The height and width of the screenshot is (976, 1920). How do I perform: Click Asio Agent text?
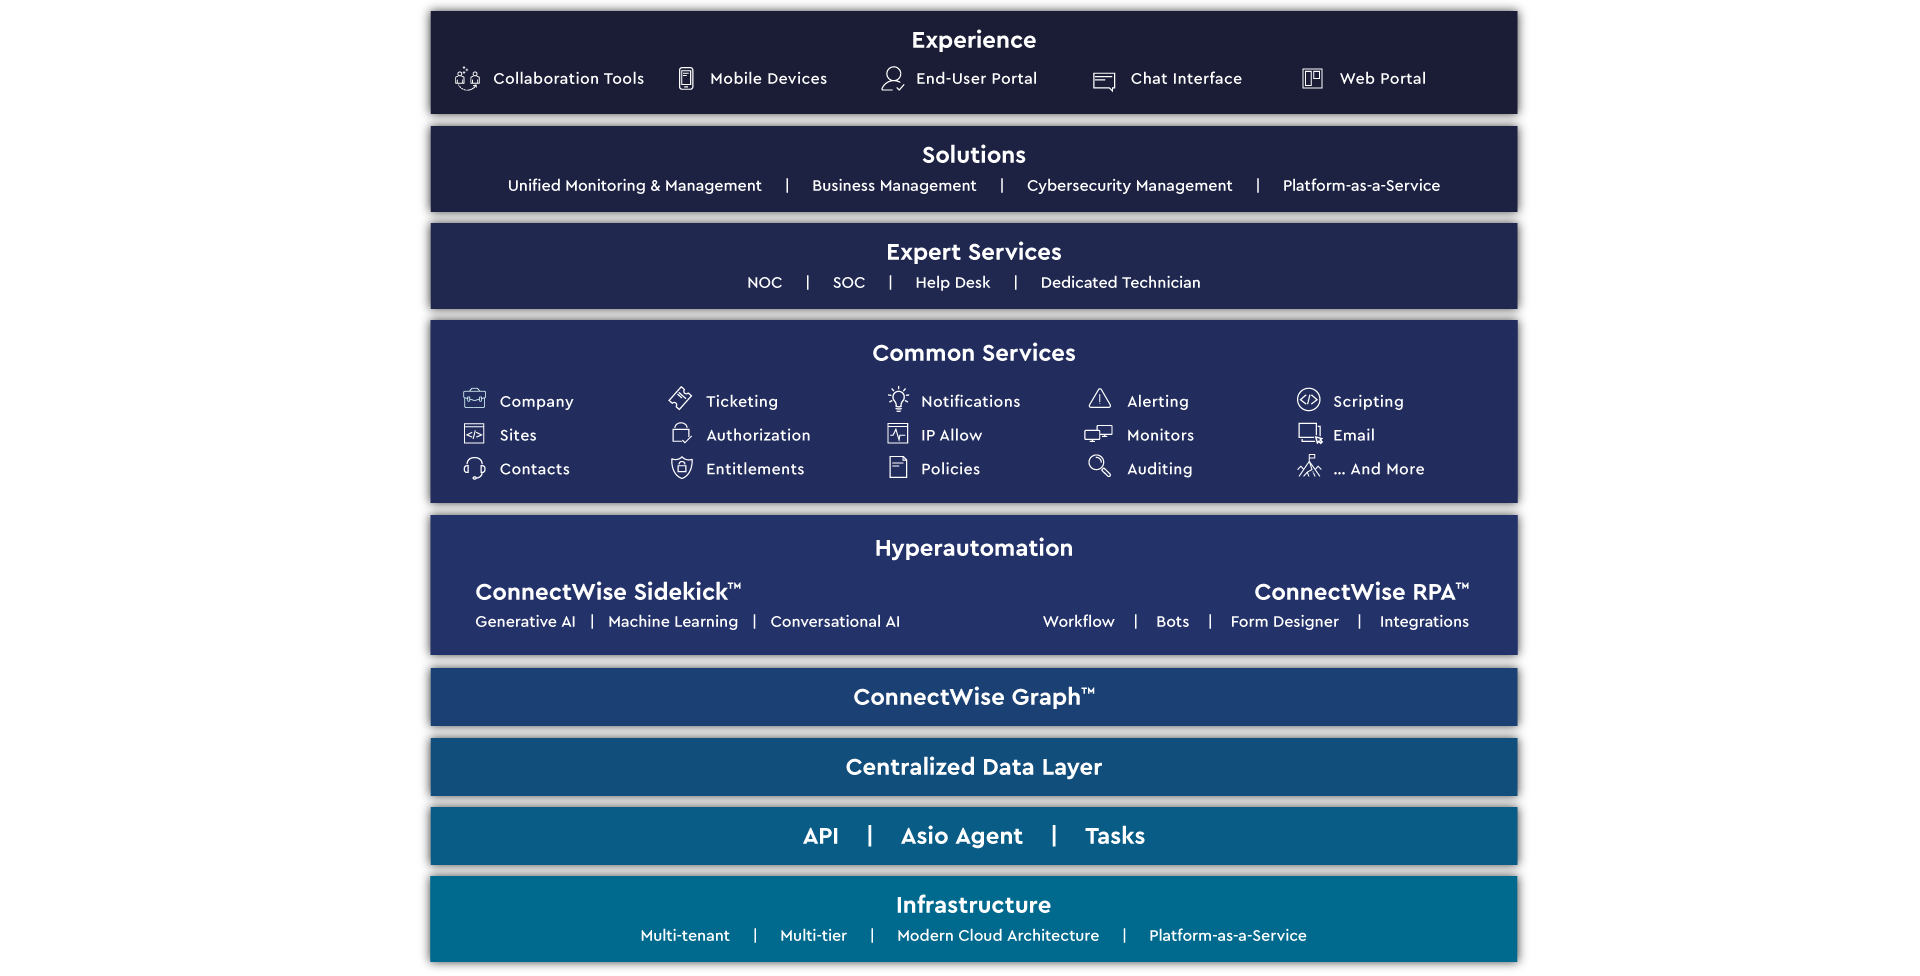point(961,836)
